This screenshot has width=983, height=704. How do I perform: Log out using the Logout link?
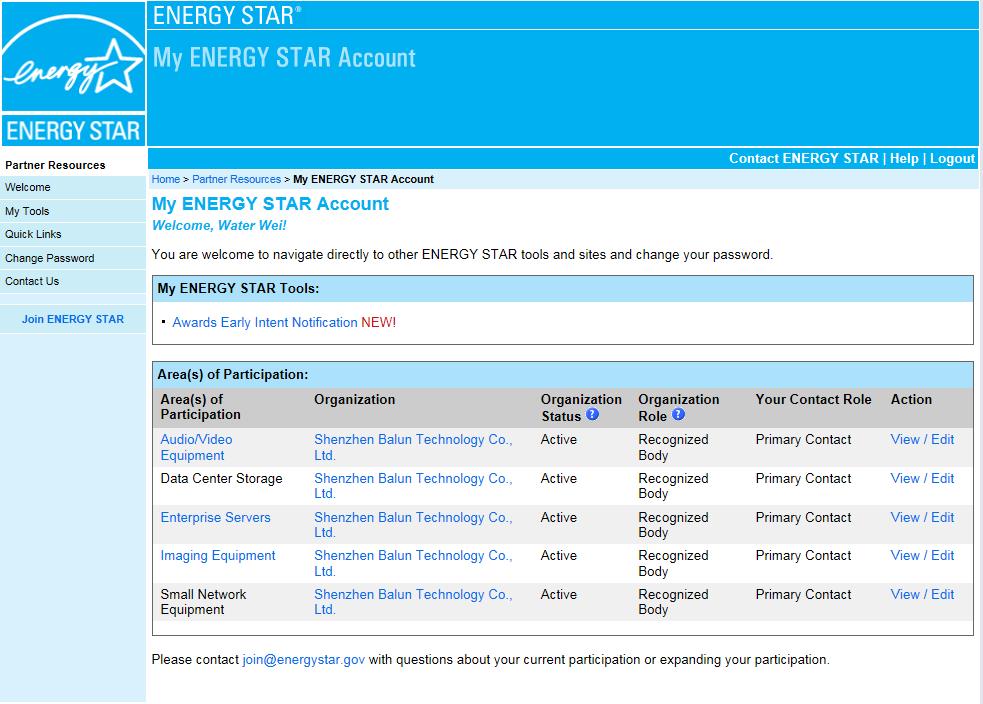pyautogui.click(x=952, y=159)
